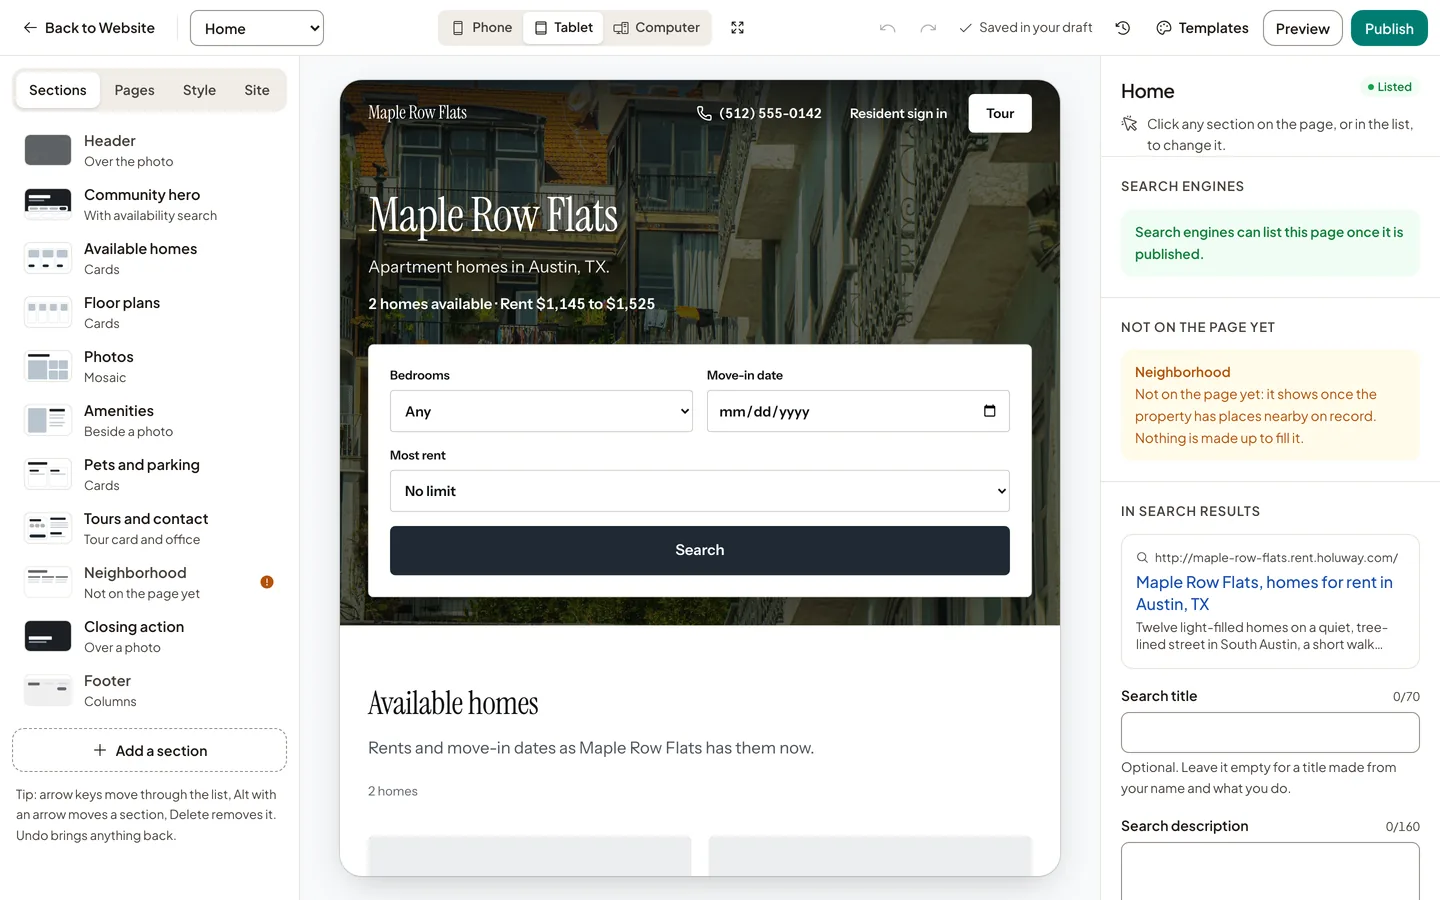Switch preview to Phone
1440x900 pixels.
coord(482,28)
